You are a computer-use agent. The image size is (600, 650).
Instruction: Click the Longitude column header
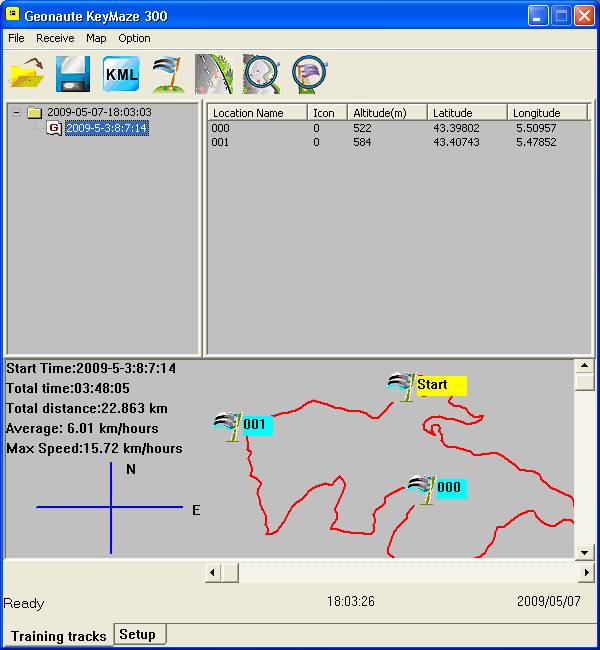(547, 113)
